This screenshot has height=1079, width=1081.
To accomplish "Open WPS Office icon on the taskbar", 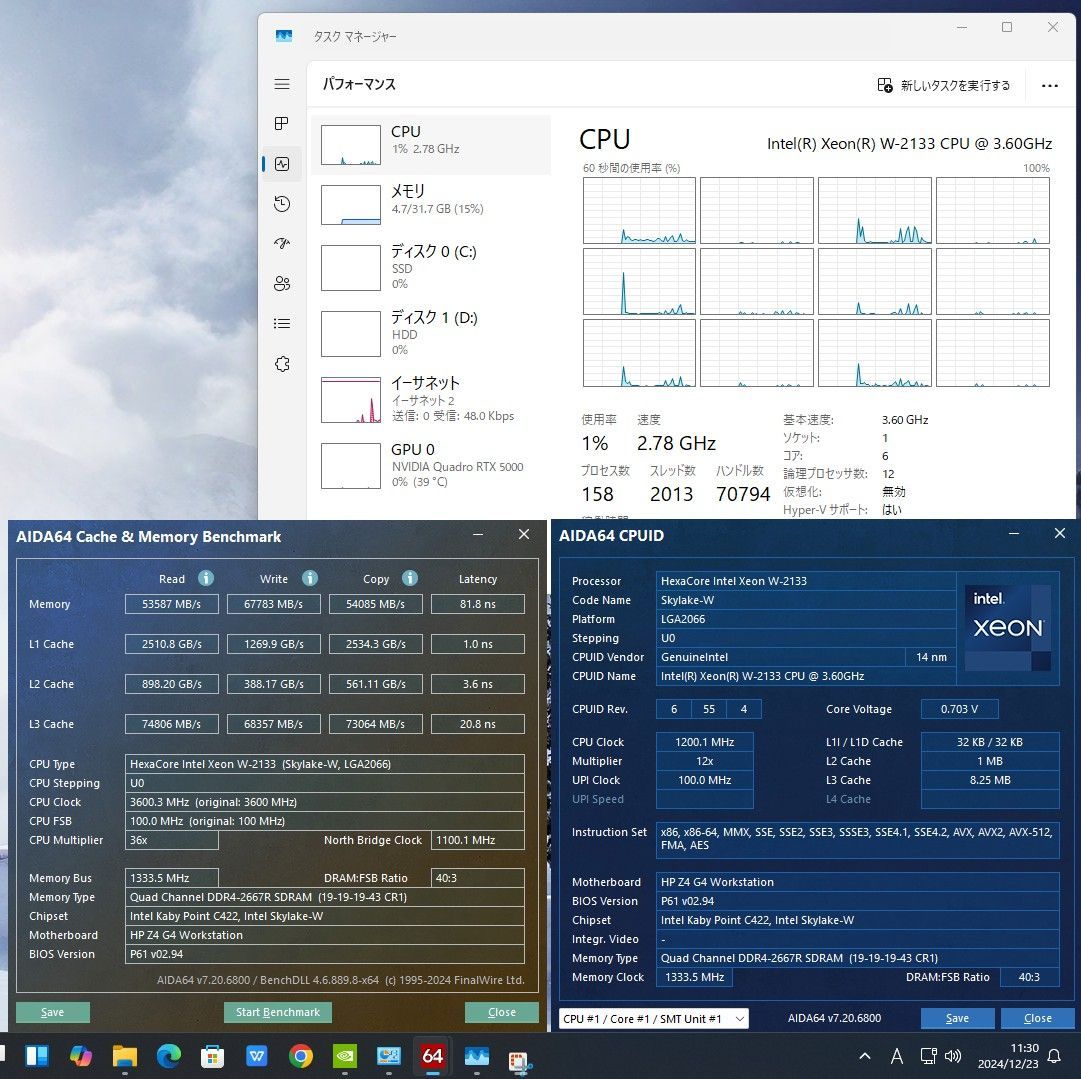I will [256, 1056].
